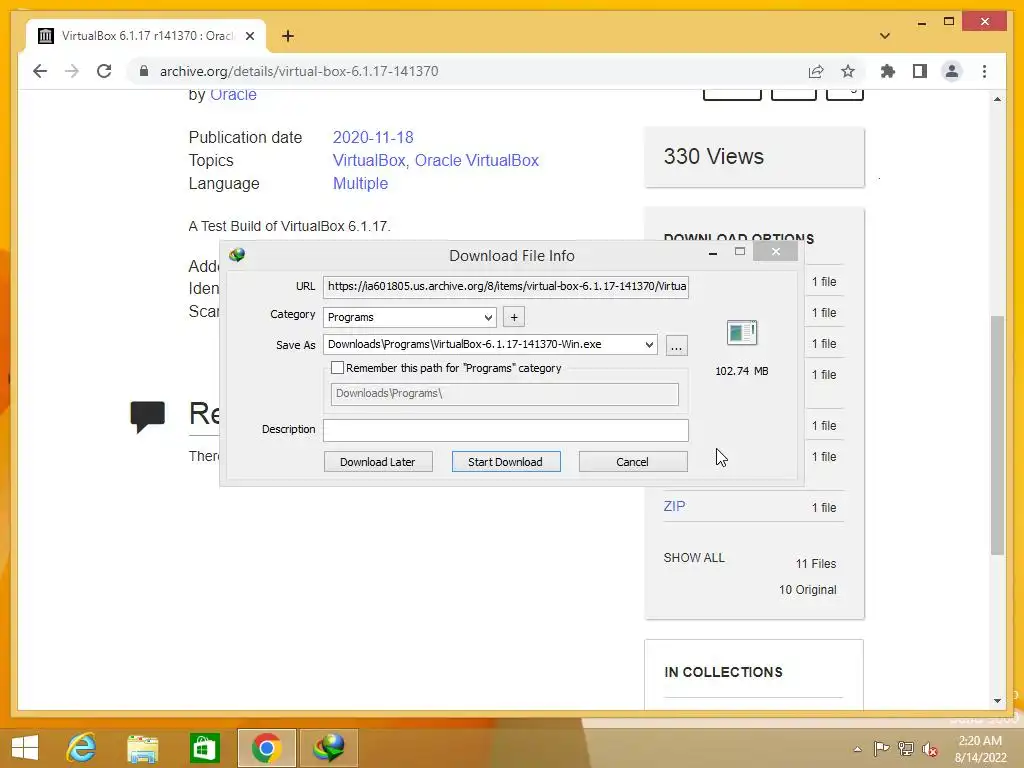Reload the archive.org page

click(x=104, y=71)
